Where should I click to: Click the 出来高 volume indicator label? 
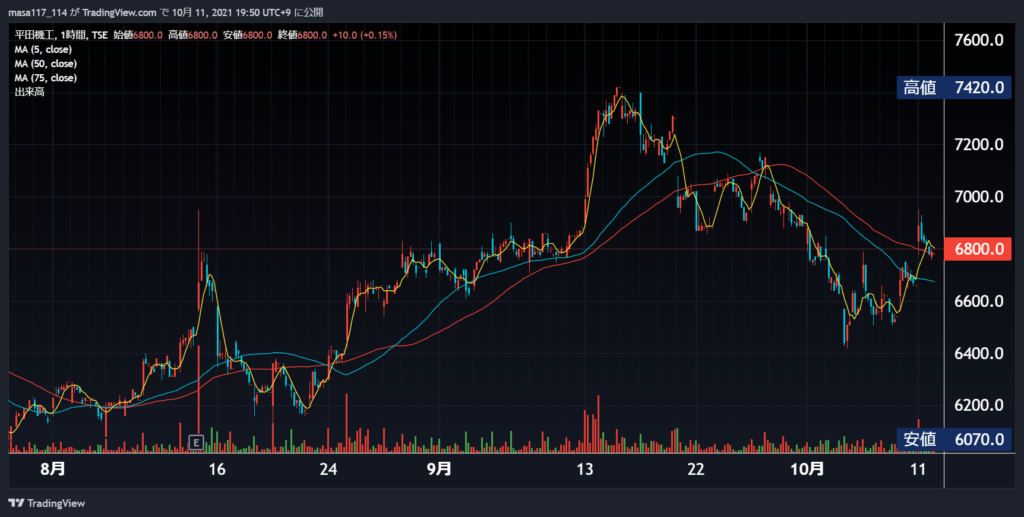tap(29, 92)
